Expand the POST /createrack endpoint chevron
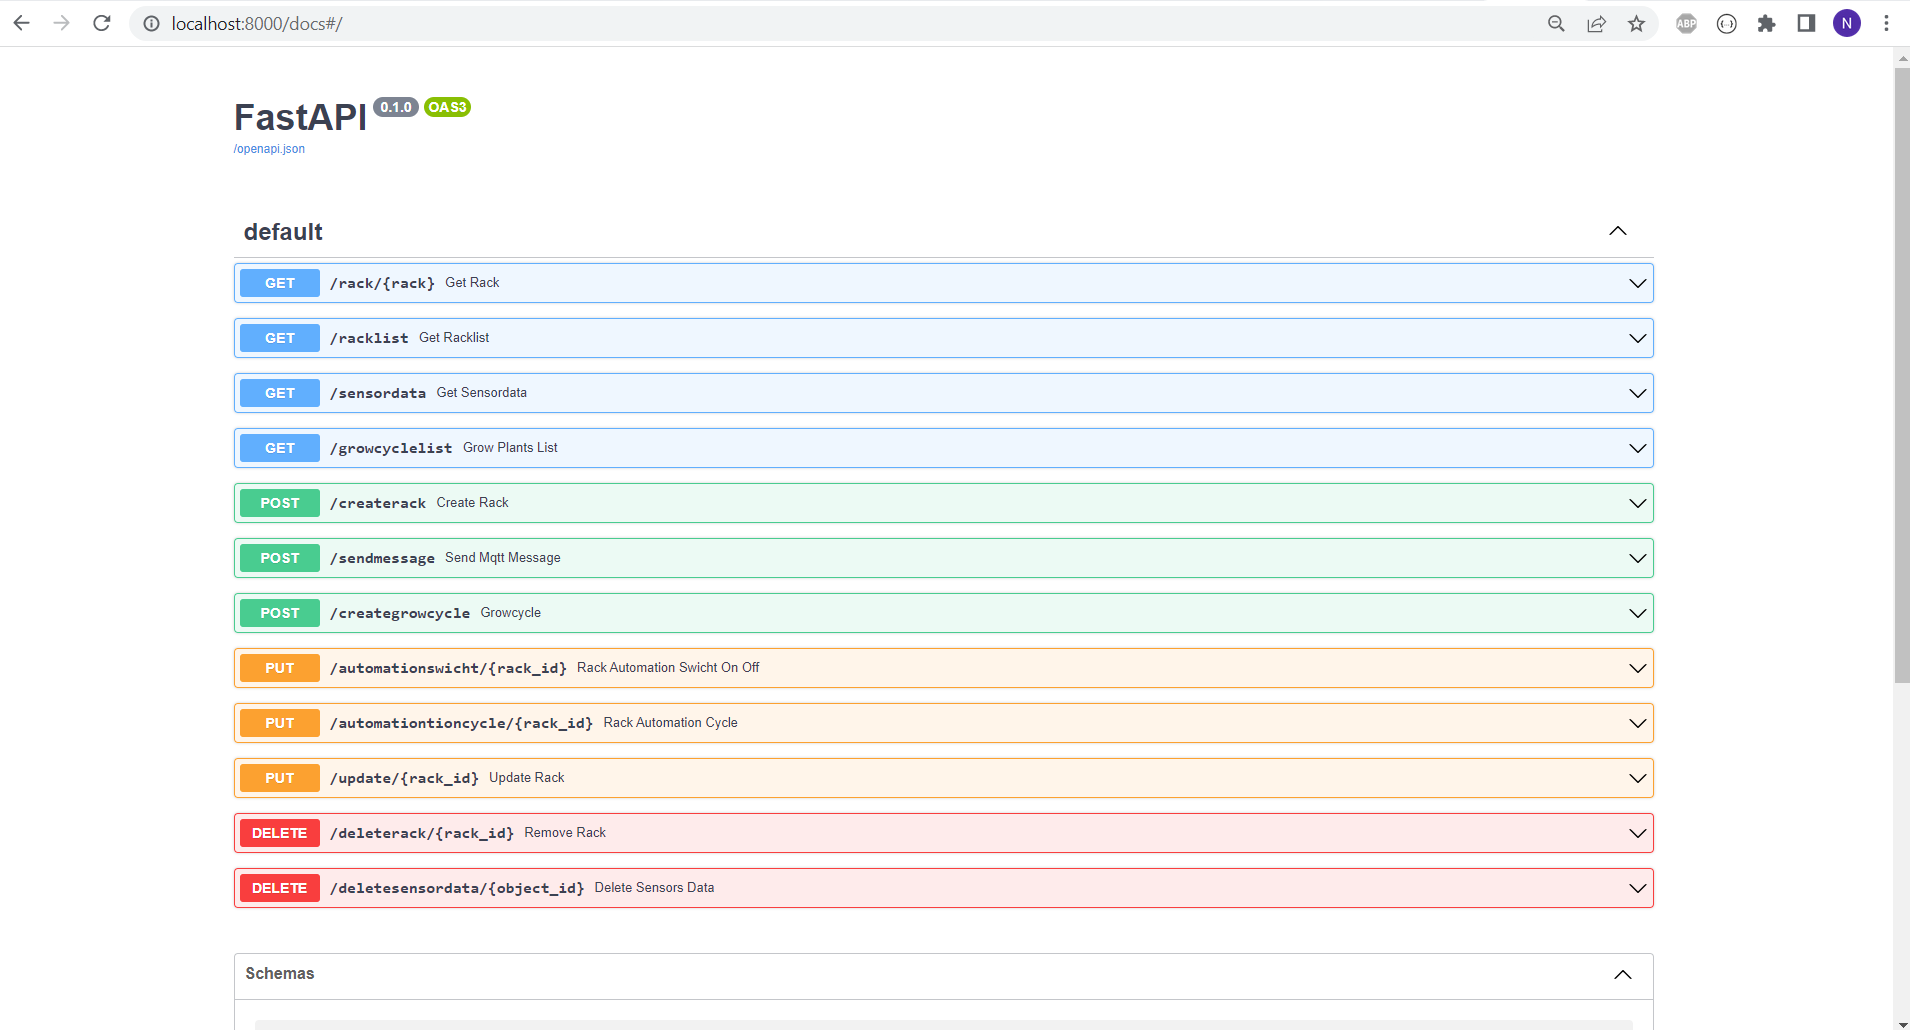 (1637, 503)
